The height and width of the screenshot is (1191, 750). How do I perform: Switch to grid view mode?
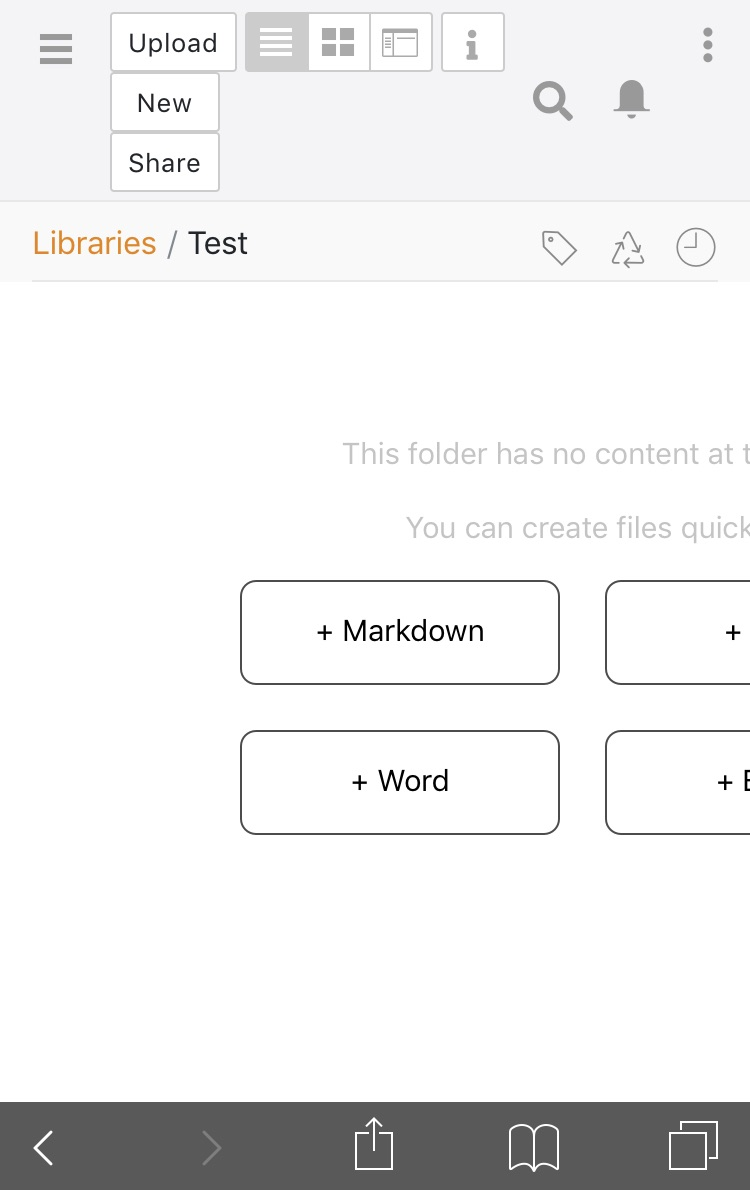338,42
